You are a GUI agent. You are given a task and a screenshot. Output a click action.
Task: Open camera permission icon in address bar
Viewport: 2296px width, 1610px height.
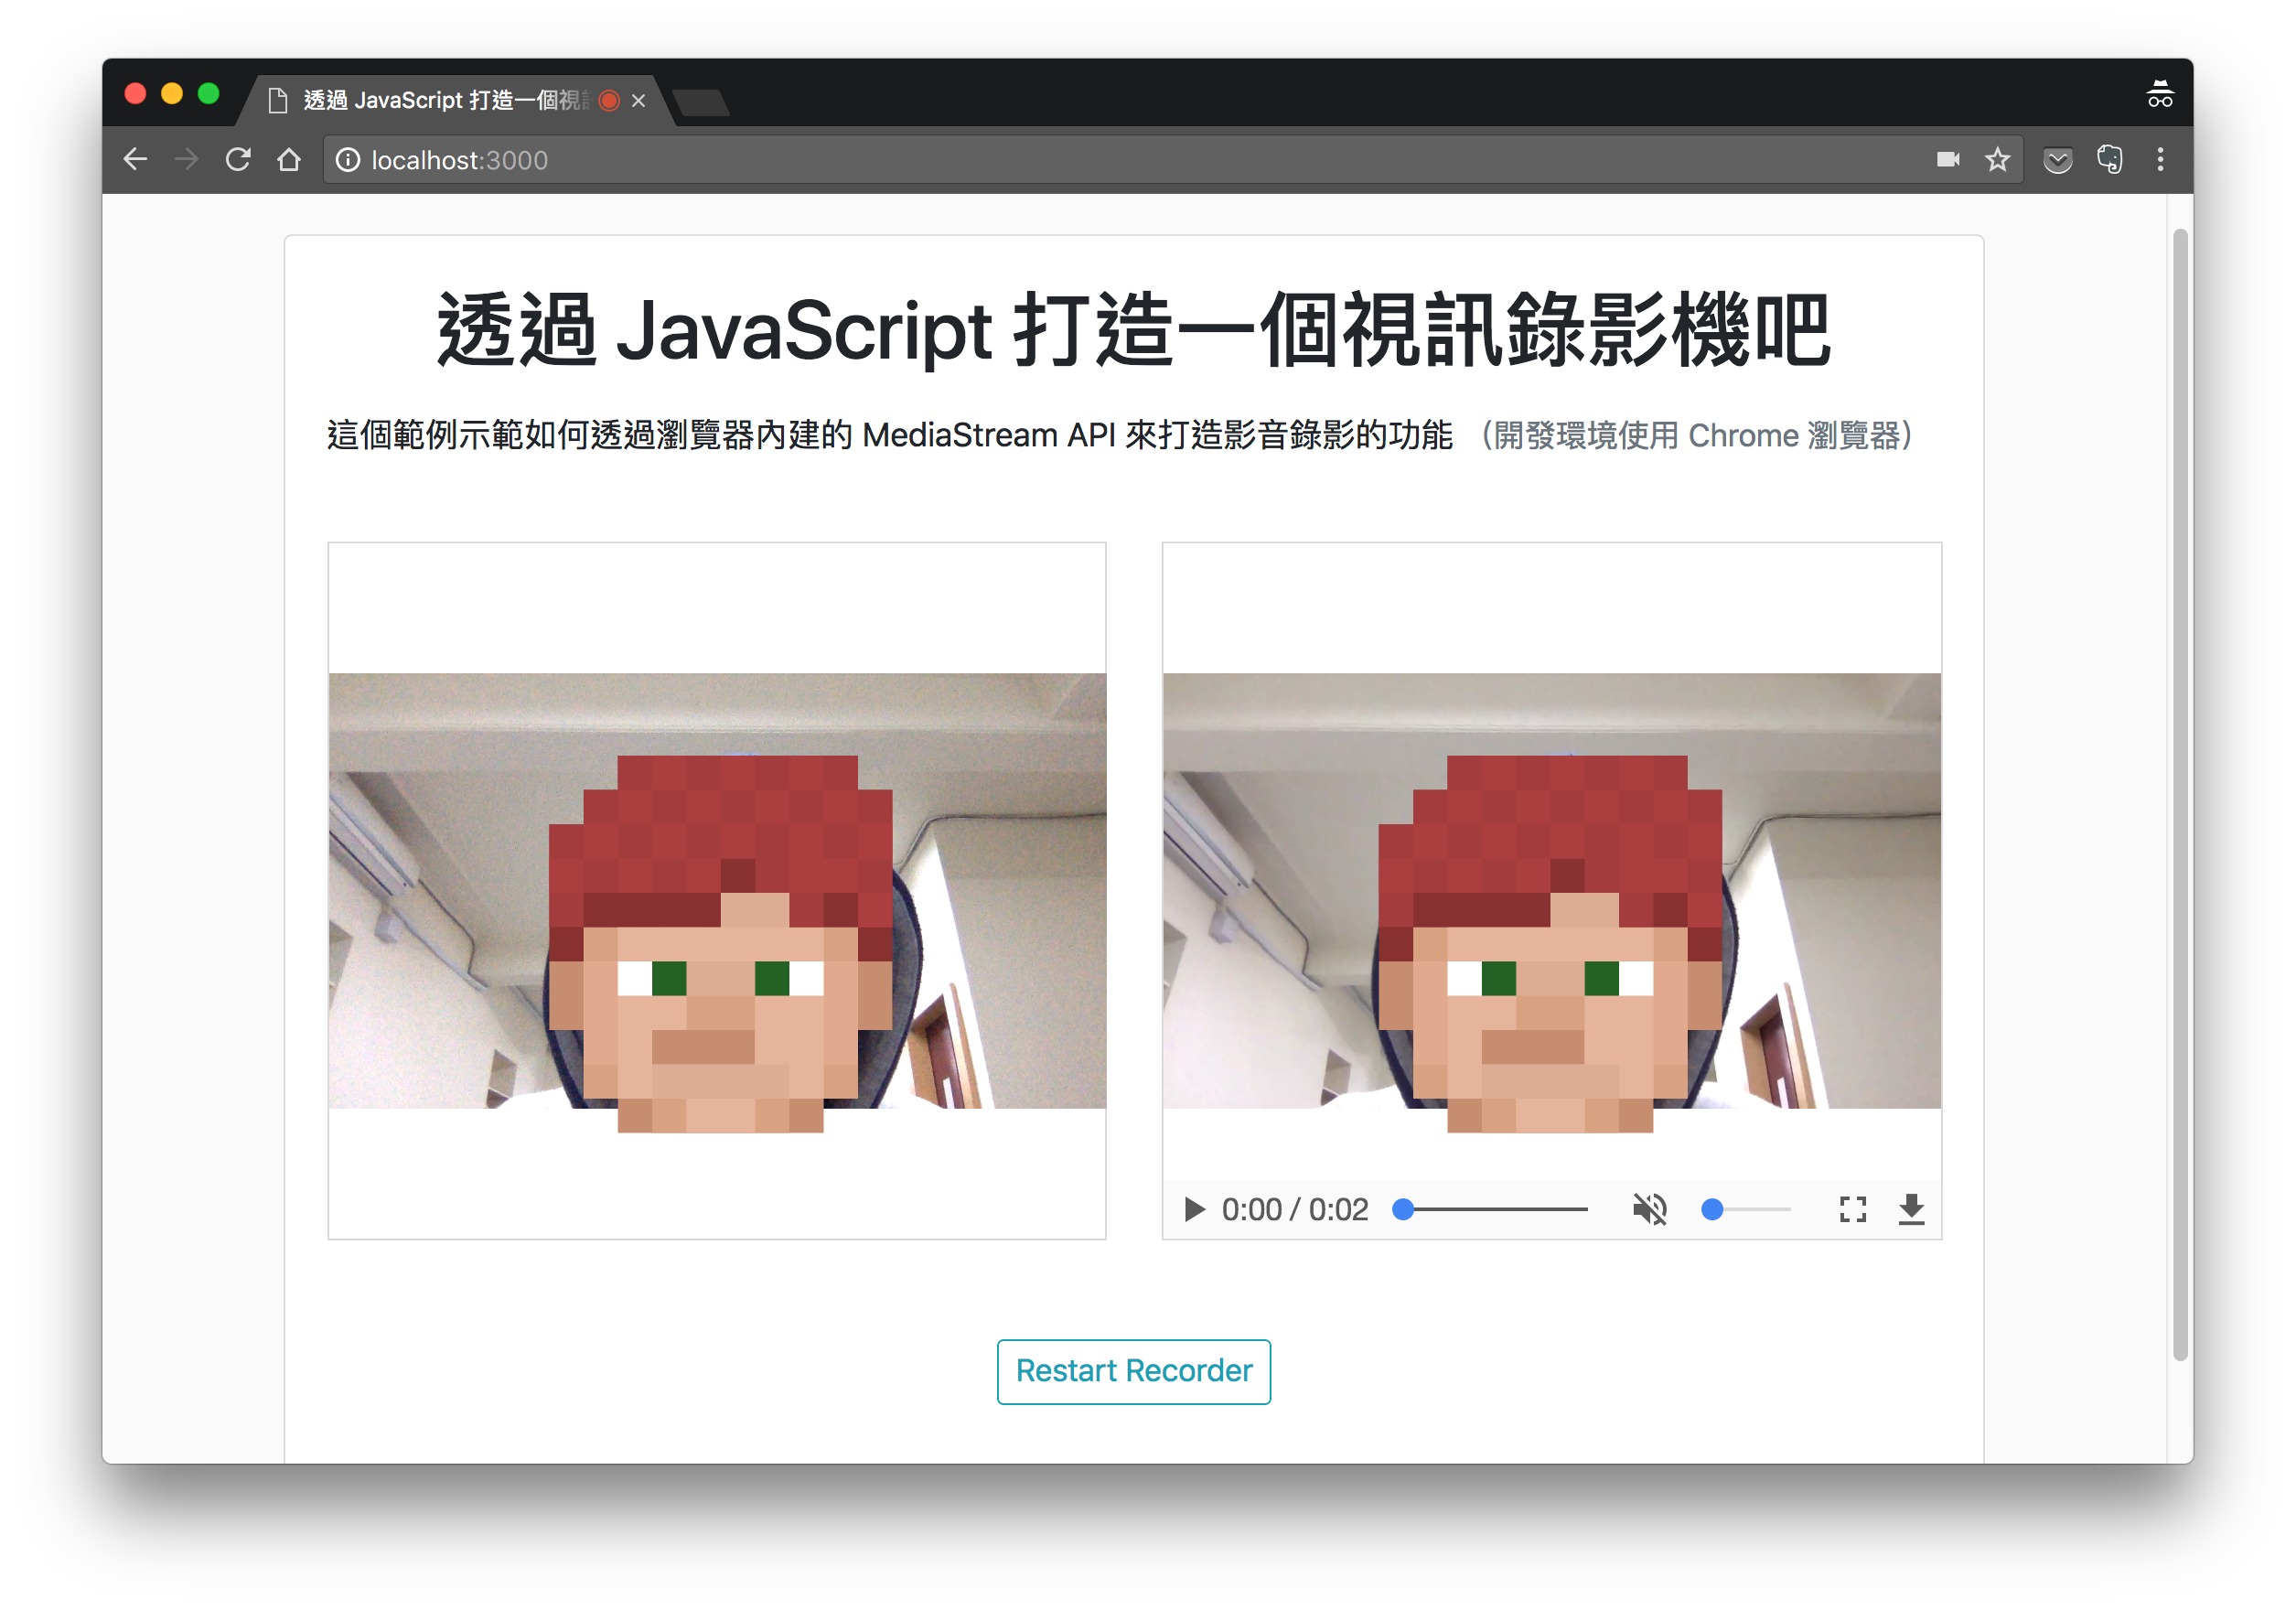tap(1947, 159)
